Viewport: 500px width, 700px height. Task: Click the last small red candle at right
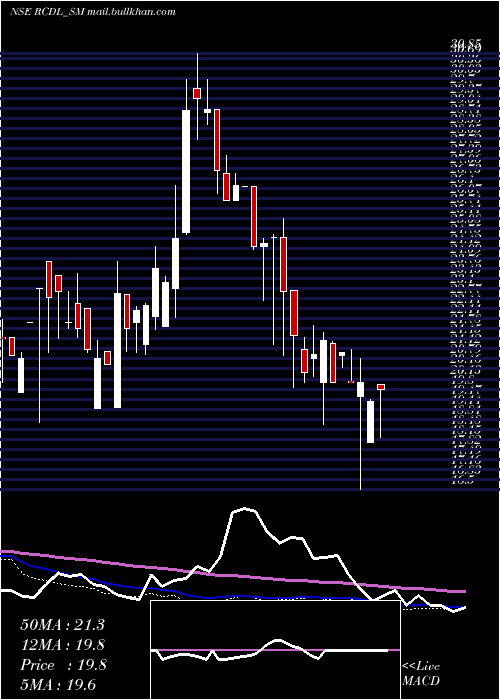tap(381, 387)
